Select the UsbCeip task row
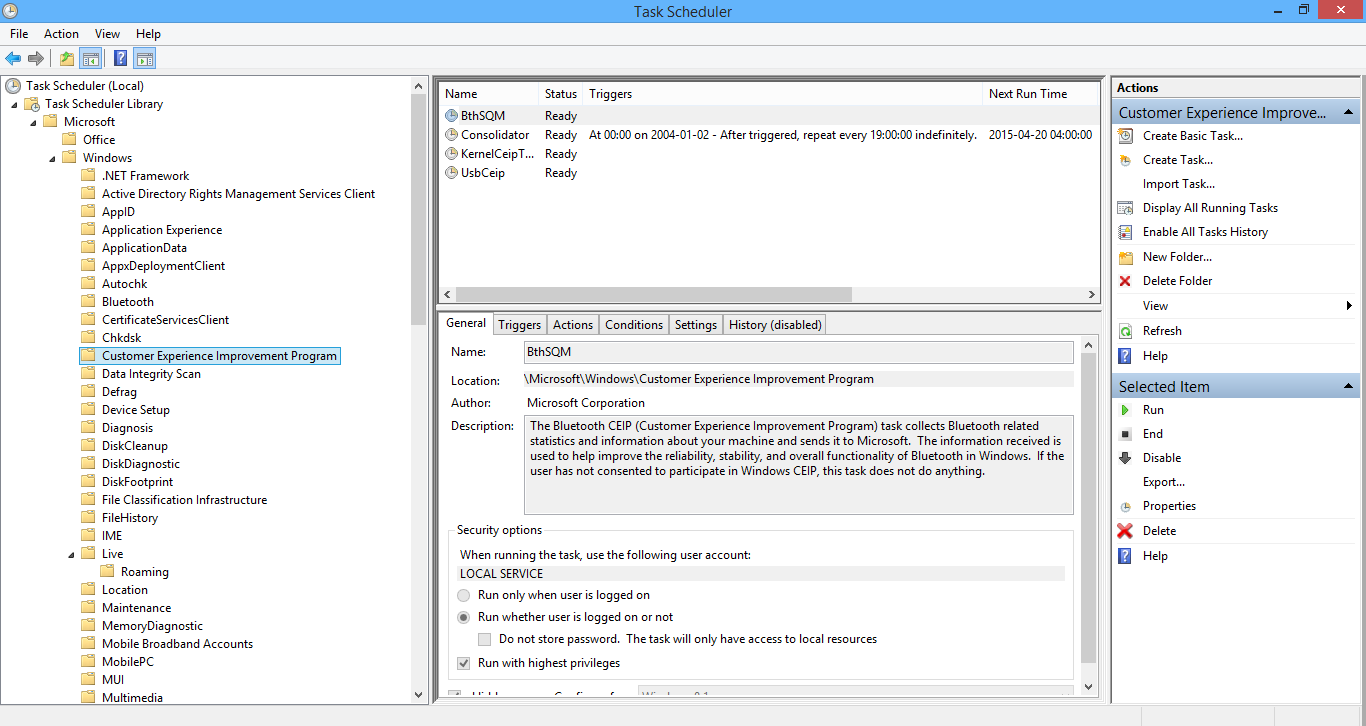Viewport: 1366px width, 726px height. [768, 173]
